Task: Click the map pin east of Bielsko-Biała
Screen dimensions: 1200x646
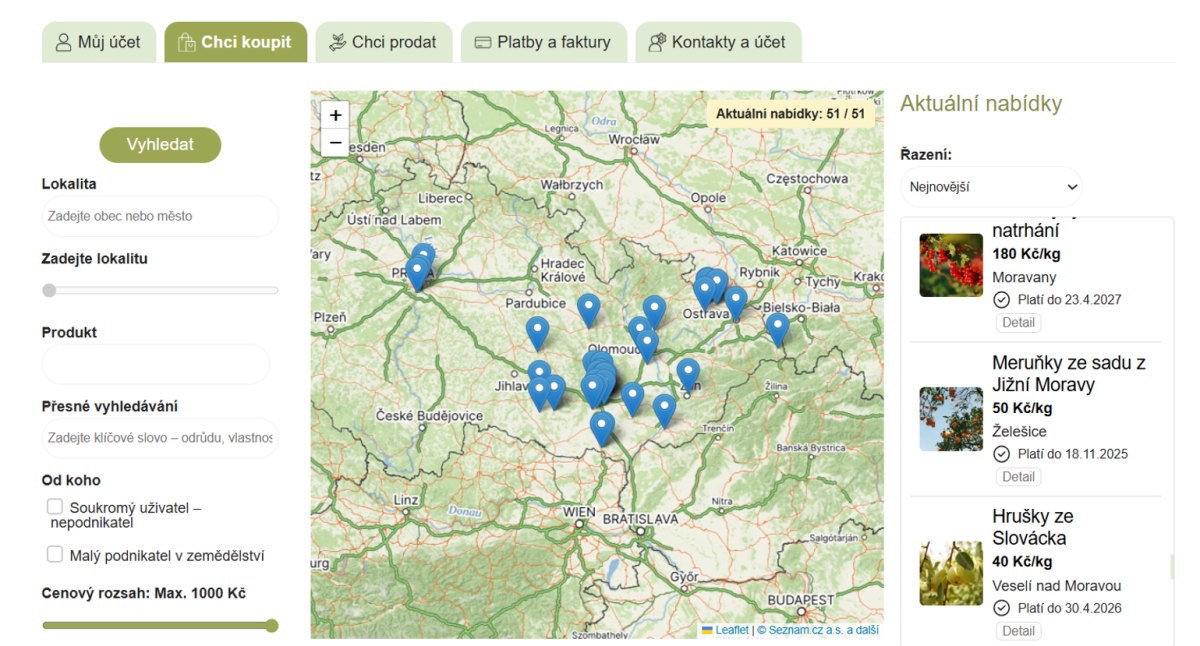Action: tap(777, 326)
